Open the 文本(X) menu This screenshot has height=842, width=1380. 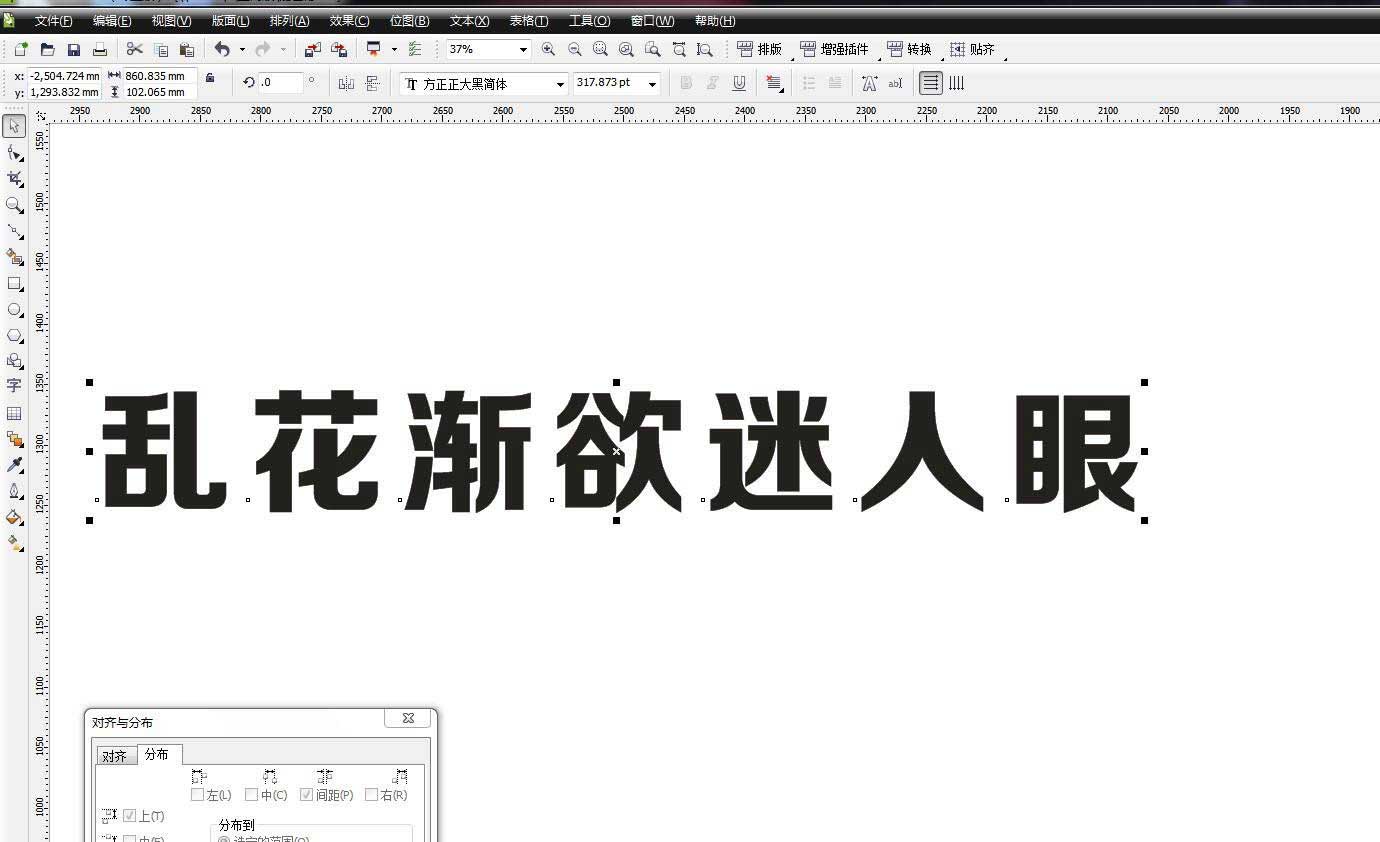click(468, 20)
